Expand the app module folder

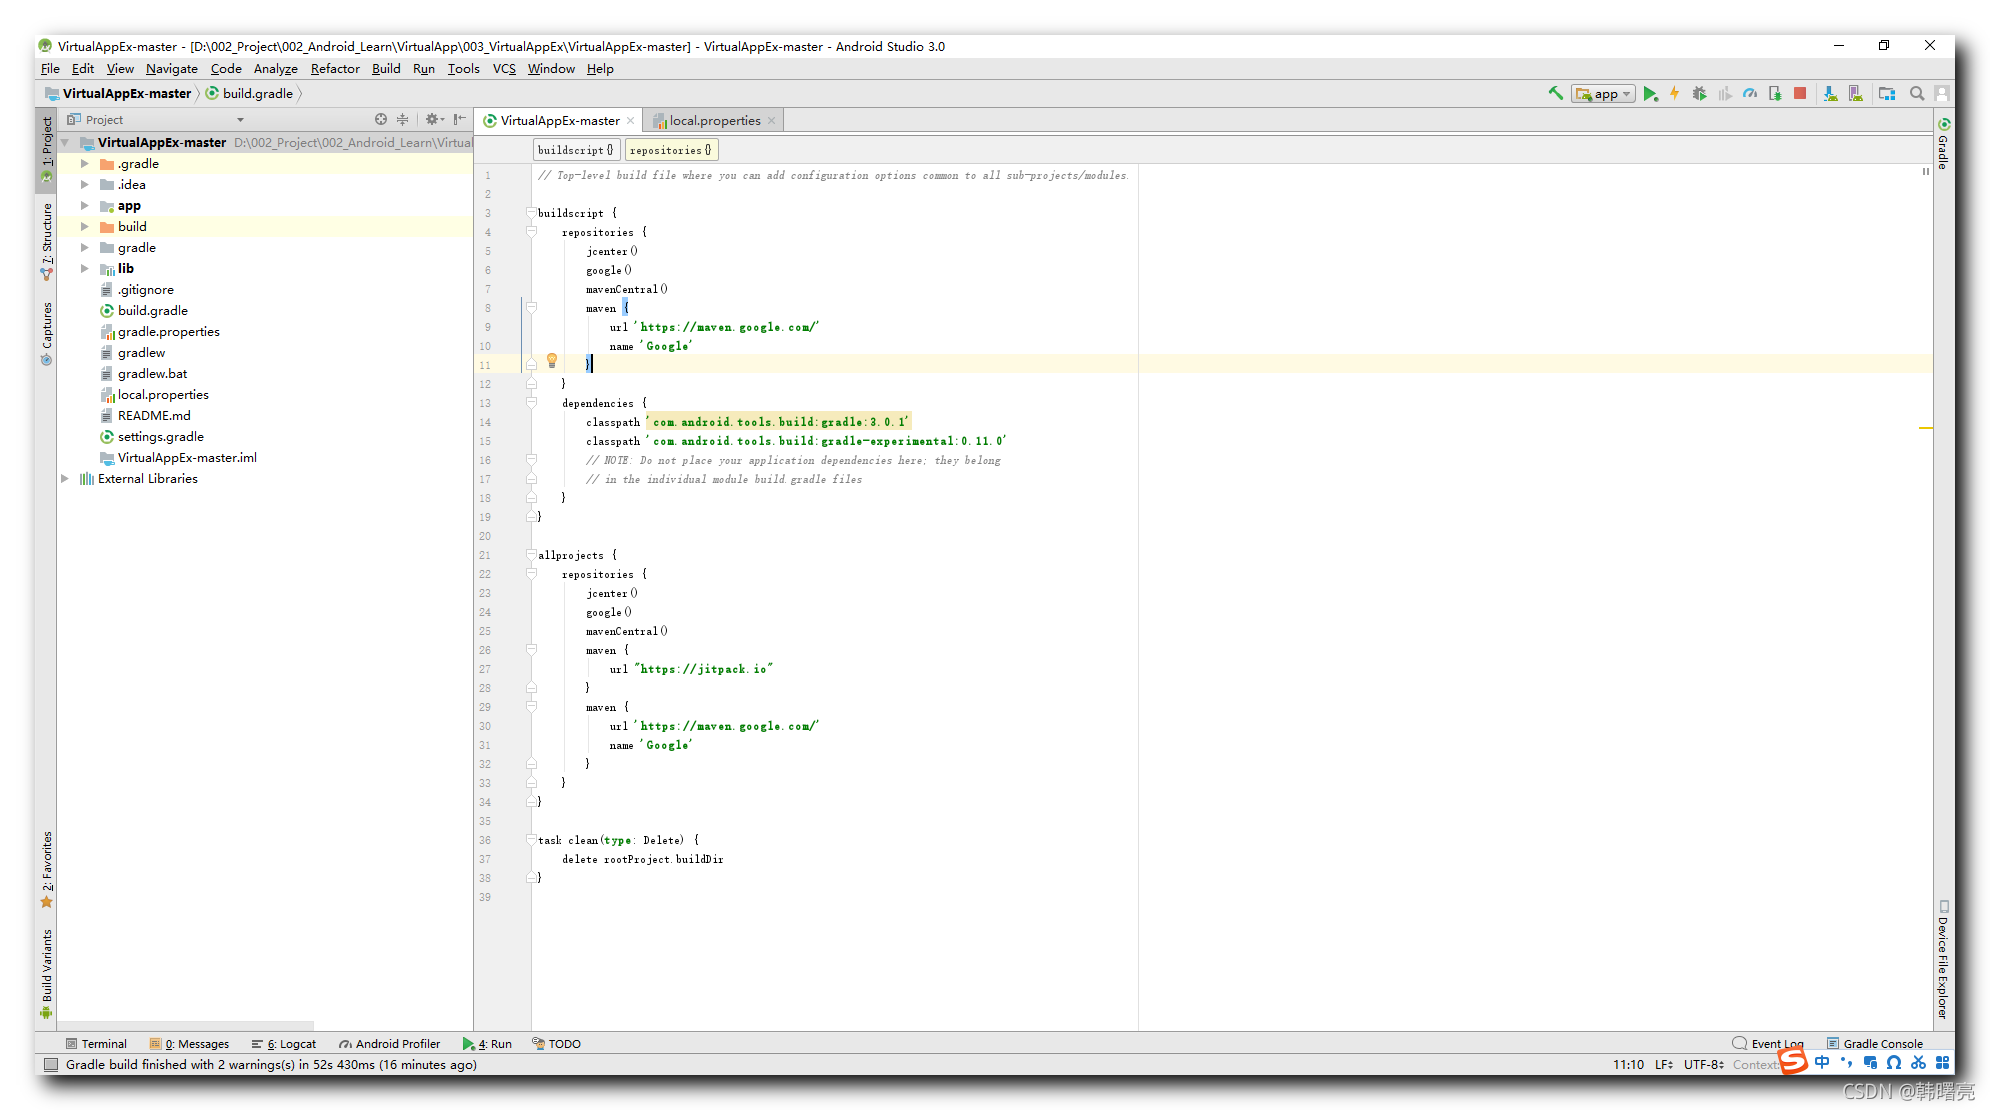85,206
